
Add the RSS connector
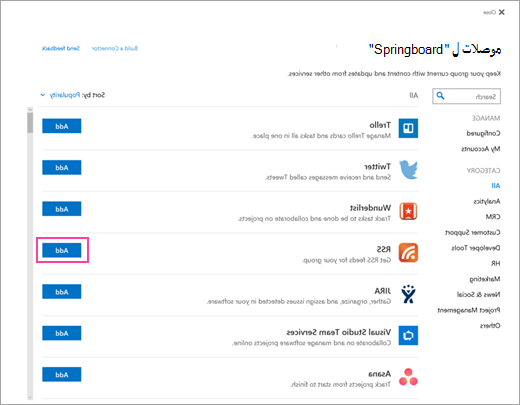62,250
